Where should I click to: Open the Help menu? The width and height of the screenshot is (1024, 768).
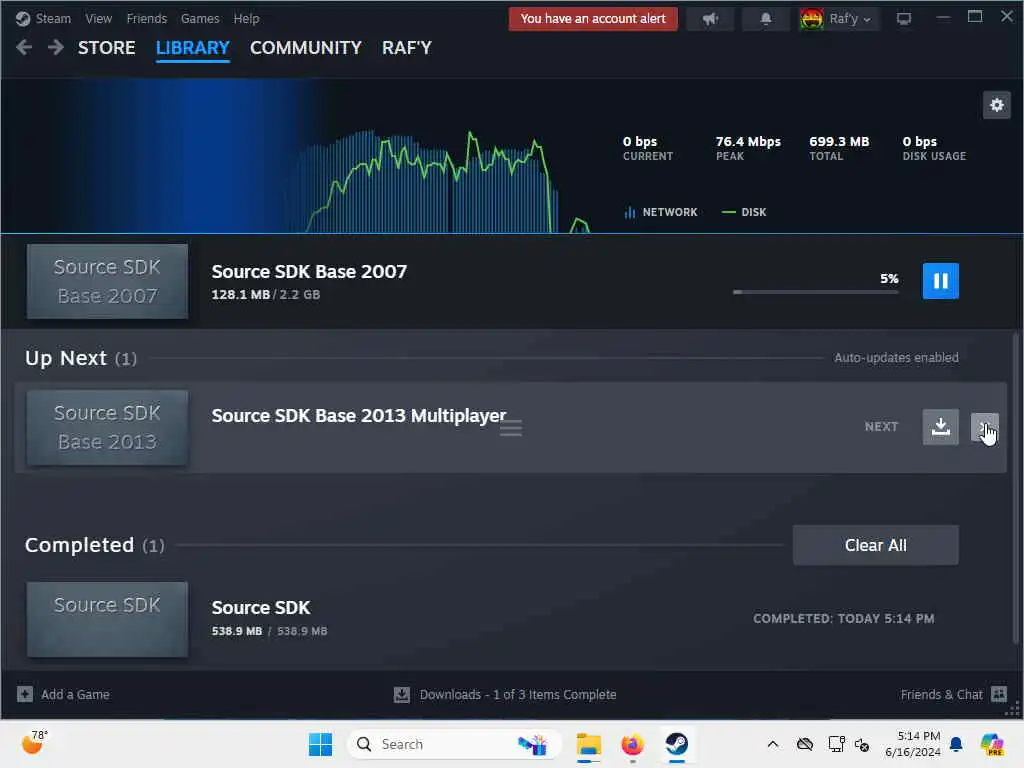click(x=246, y=18)
